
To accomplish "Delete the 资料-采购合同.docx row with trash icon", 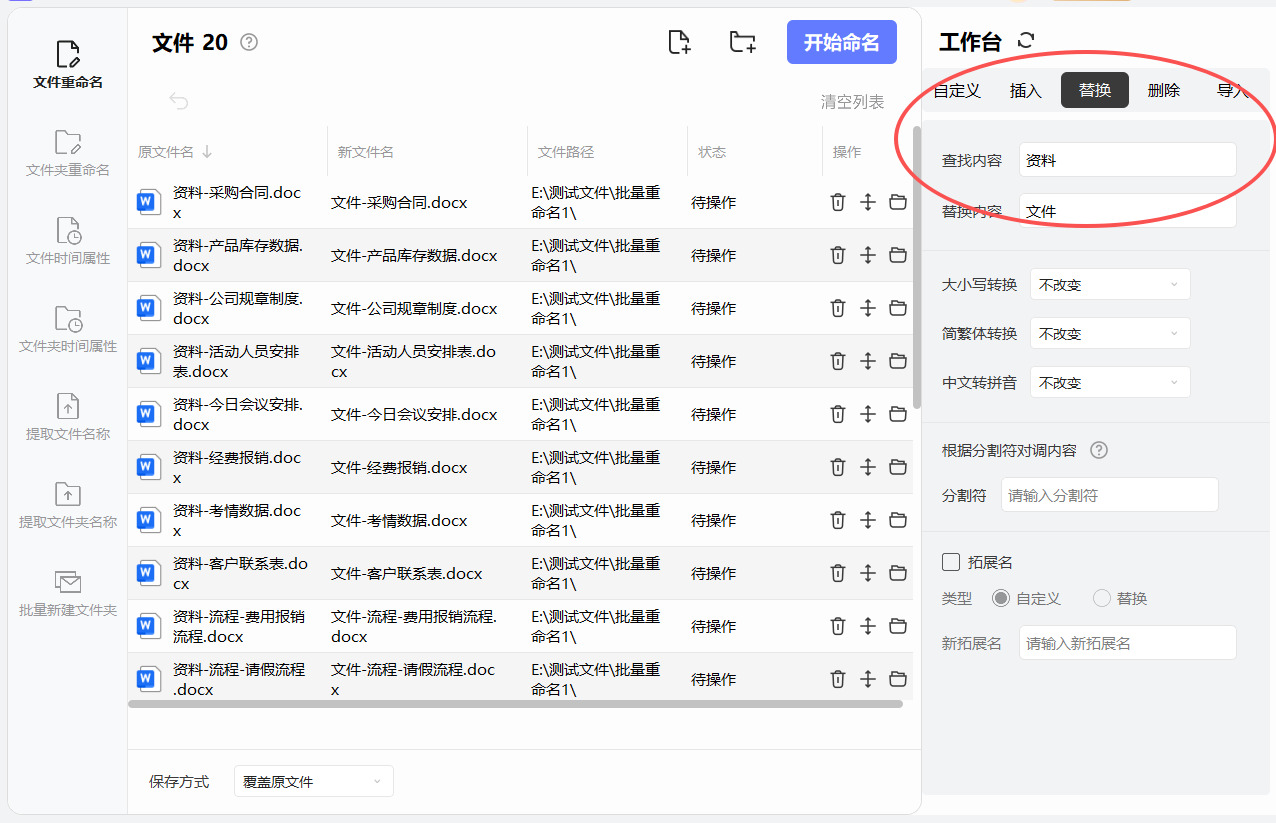I will [x=838, y=202].
